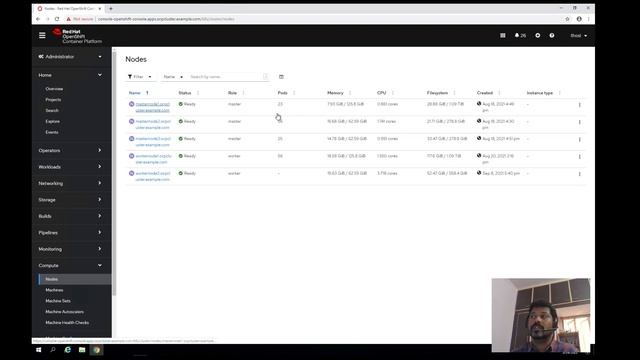This screenshot has width=640, height=360.
Task: Open kebab actions menu for workernode2
Action: 580,174
